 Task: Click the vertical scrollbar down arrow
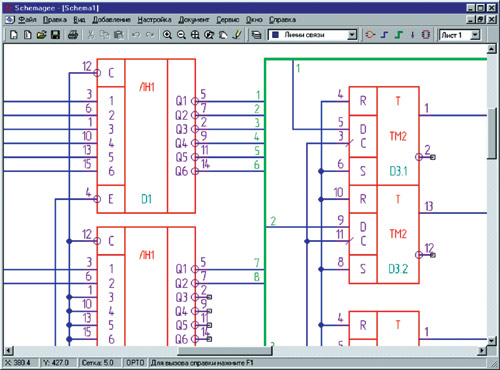(492, 341)
